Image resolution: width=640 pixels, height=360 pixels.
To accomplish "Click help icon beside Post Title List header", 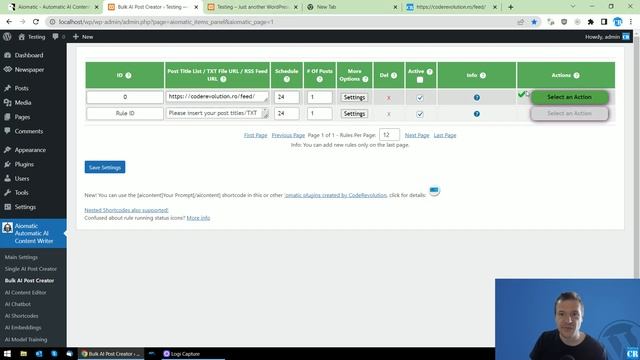I will point(223,79).
